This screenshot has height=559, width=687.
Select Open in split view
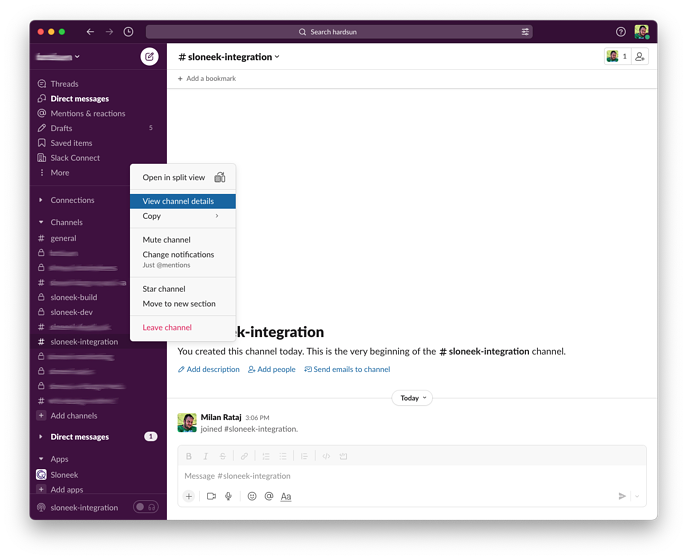pos(183,178)
